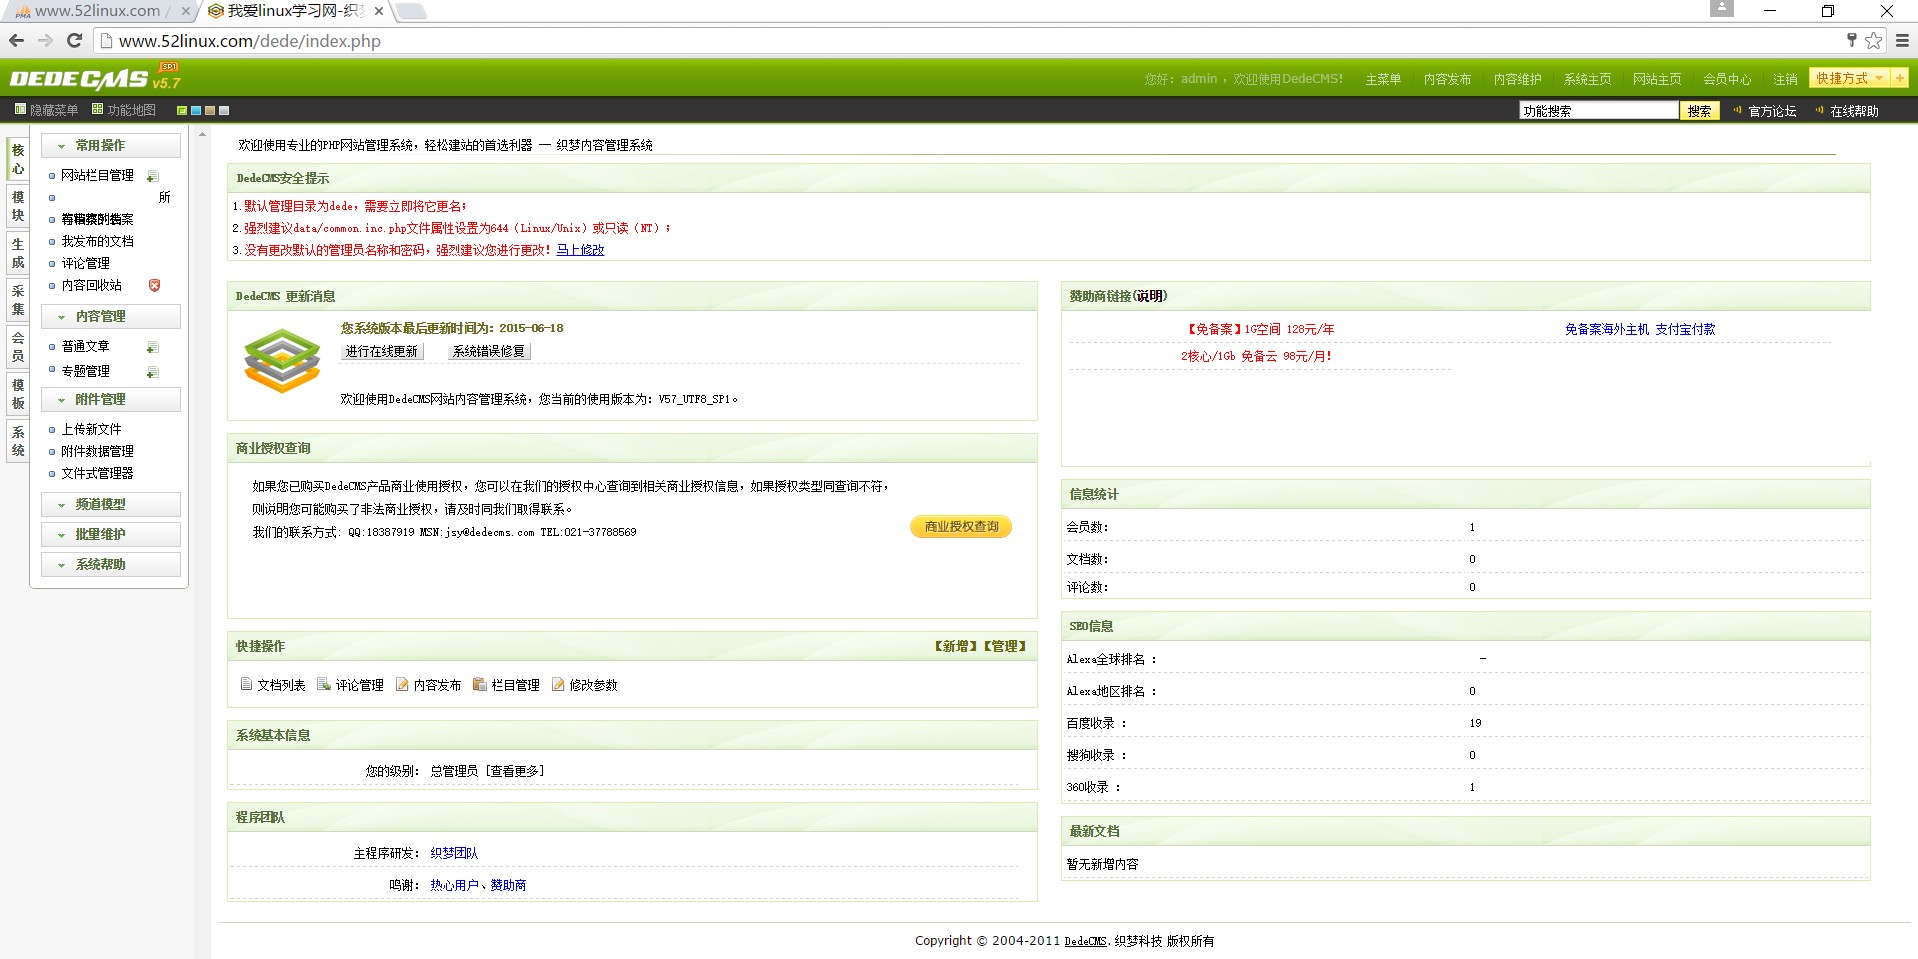This screenshot has height=959, width=1918.
Task: Click add icon next to 普通文章
Action: pos(152,347)
